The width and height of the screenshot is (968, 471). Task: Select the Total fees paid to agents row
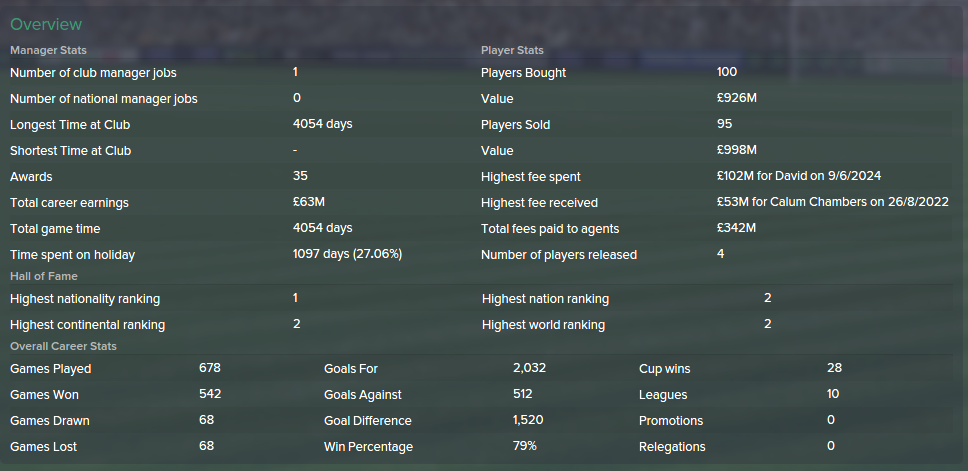coord(716,228)
